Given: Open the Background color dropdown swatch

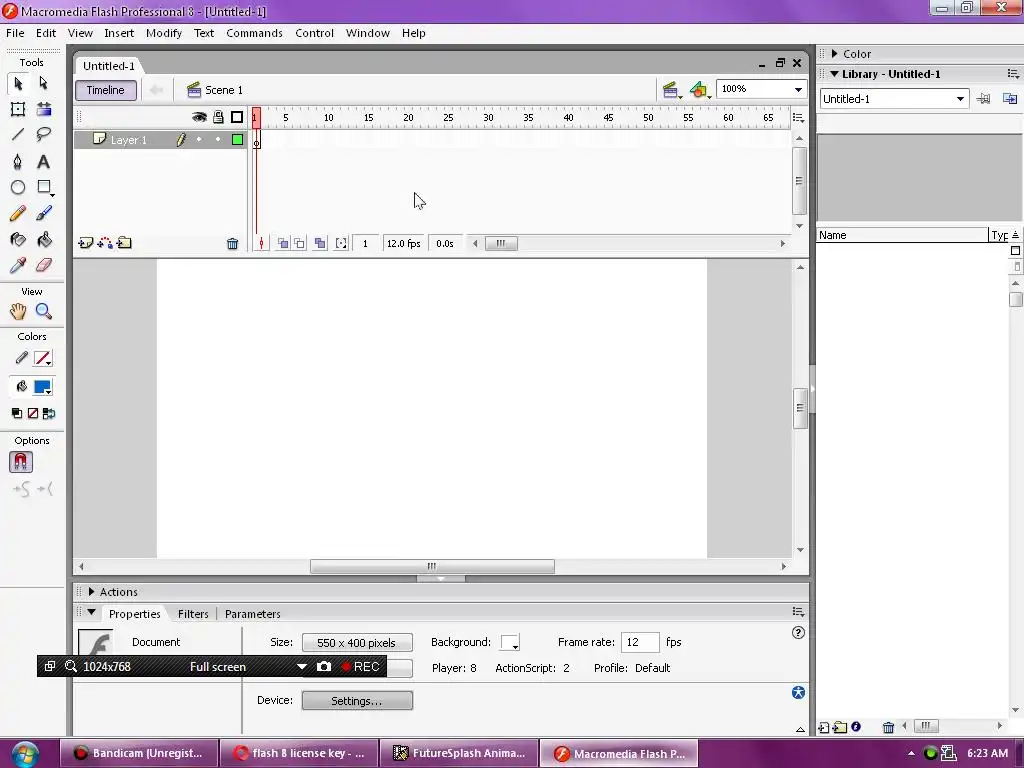Looking at the screenshot, I should [x=510, y=643].
